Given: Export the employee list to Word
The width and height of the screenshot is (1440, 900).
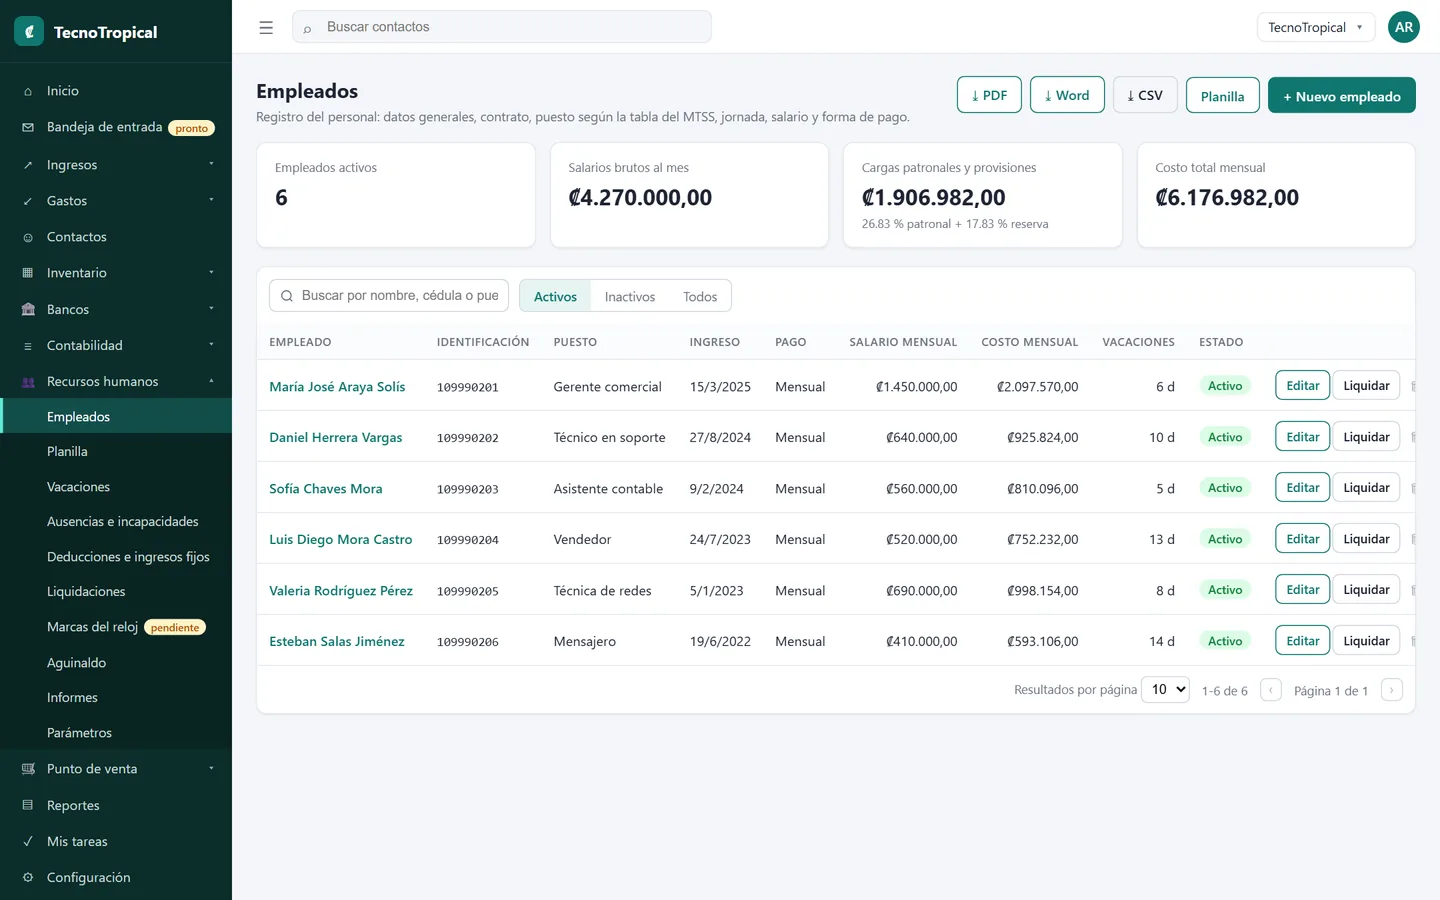Looking at the screenshot, I should click(1067, 95).
